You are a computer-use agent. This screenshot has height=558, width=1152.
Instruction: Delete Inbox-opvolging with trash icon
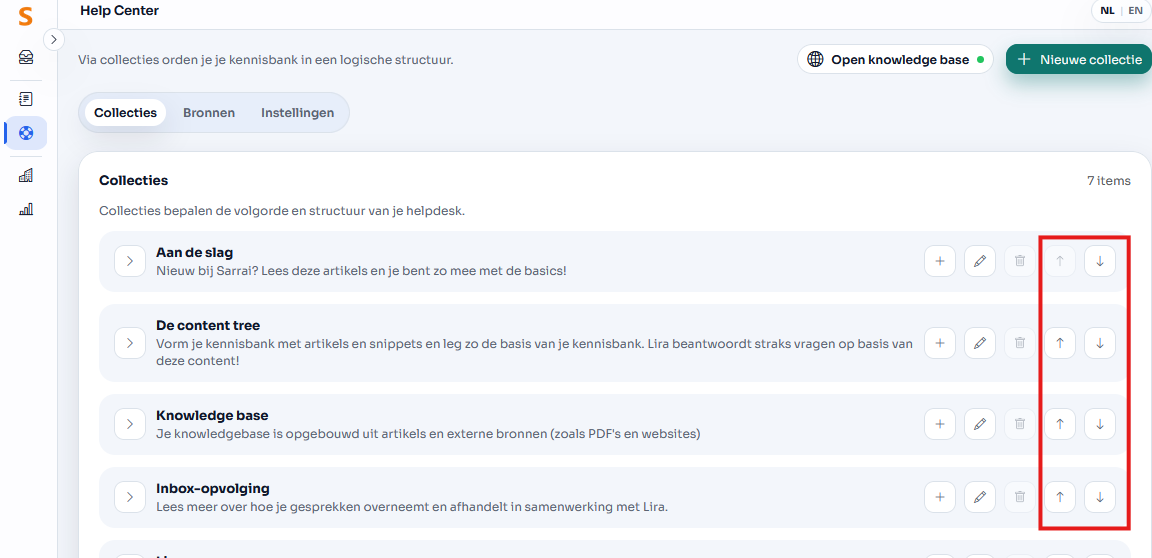(x=1020, y=497)
